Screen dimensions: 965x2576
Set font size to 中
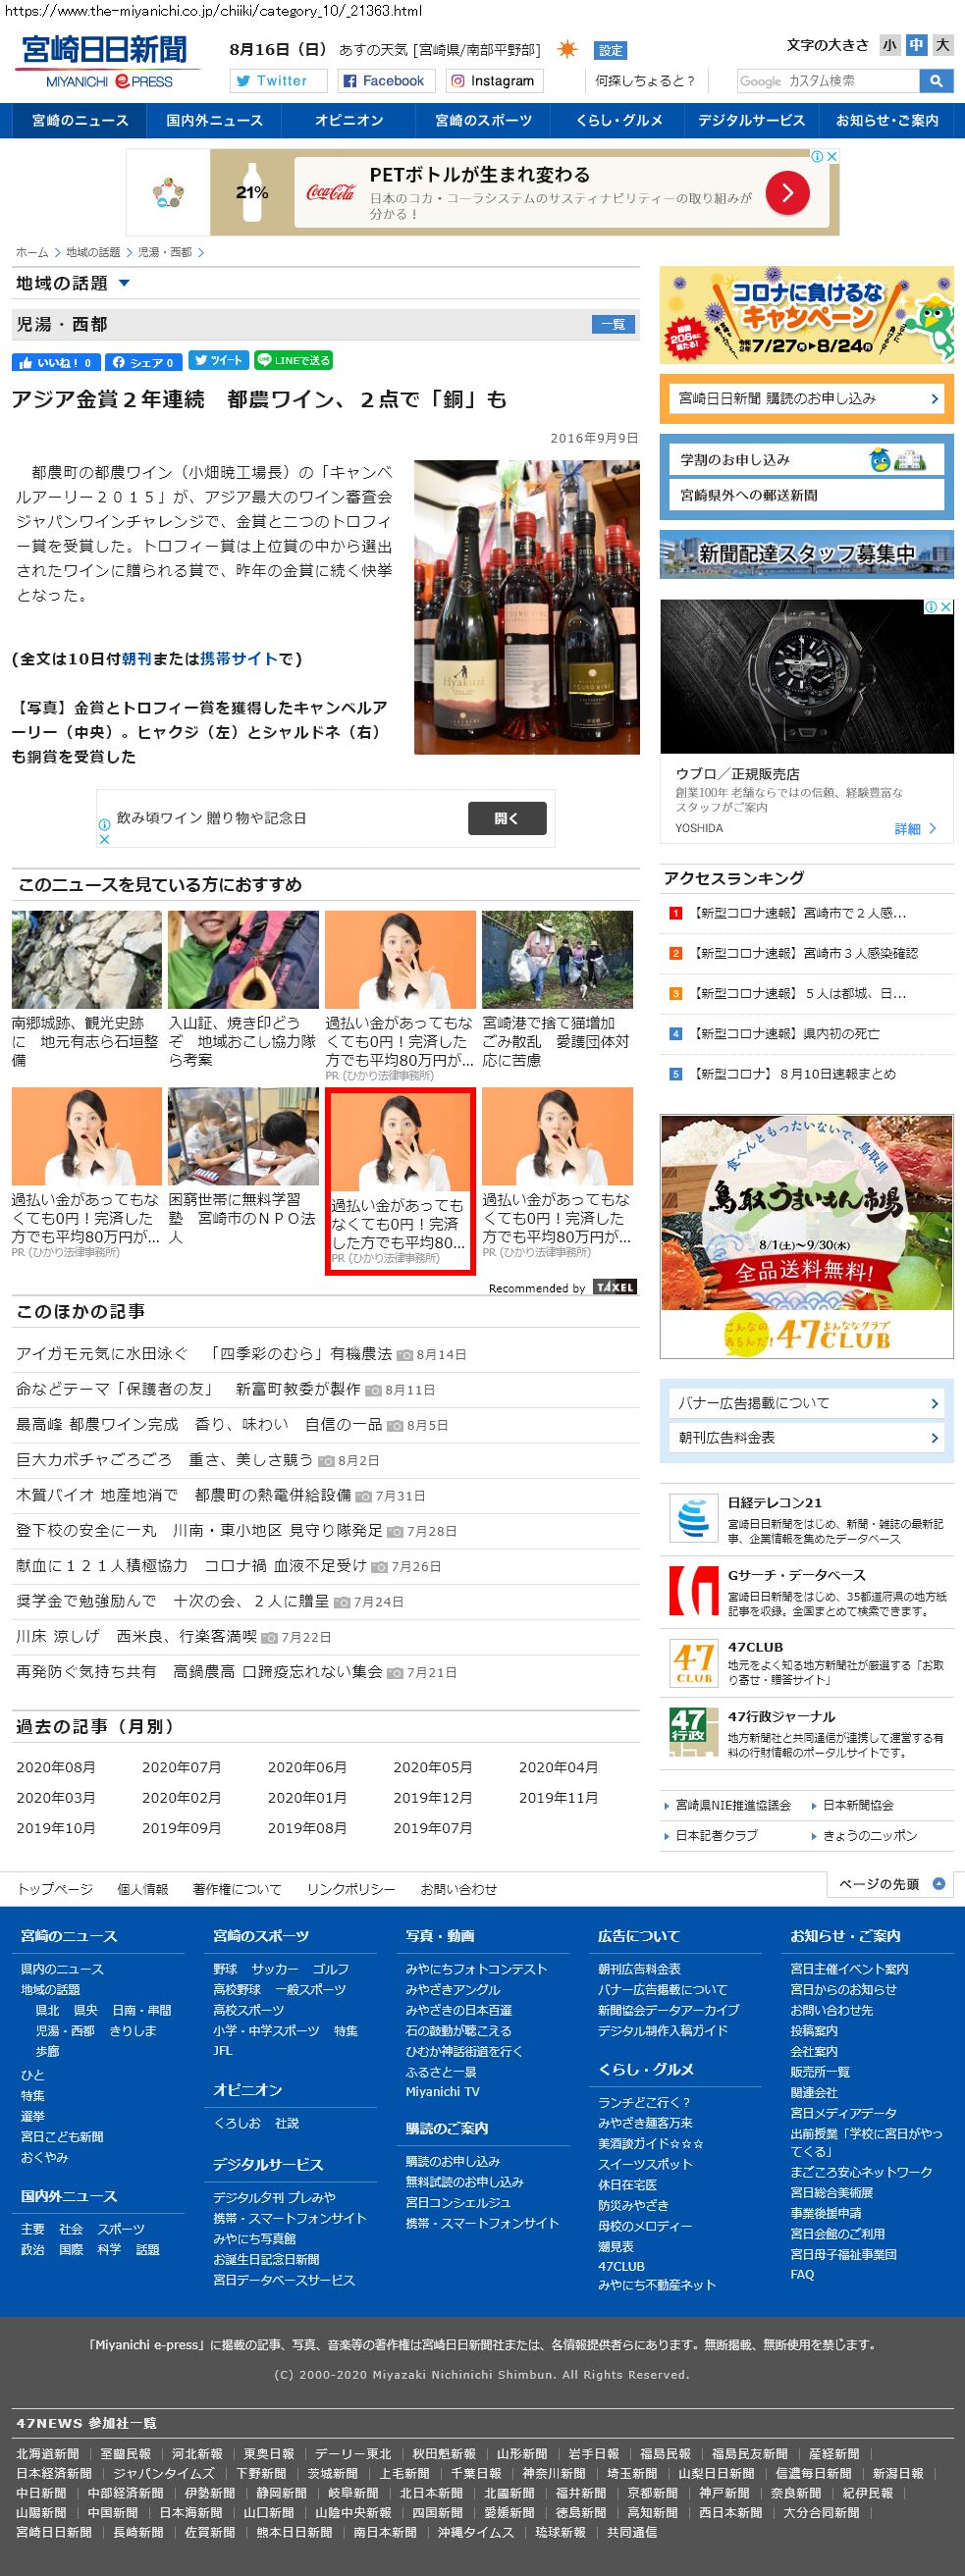[x=916, y=45]
